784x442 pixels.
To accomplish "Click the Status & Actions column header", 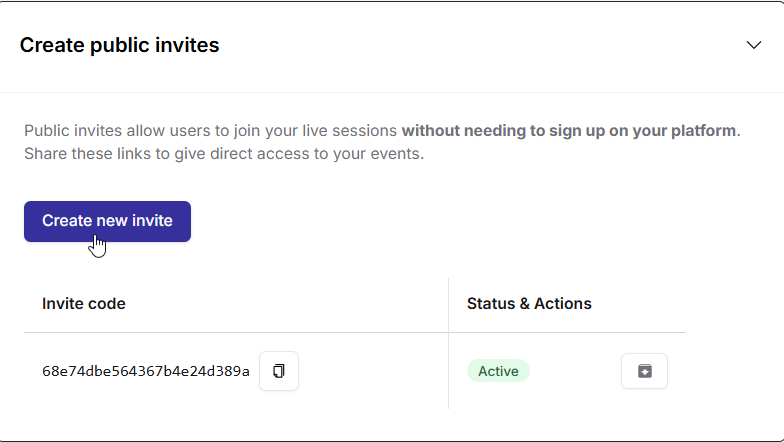I will [529, 303].
